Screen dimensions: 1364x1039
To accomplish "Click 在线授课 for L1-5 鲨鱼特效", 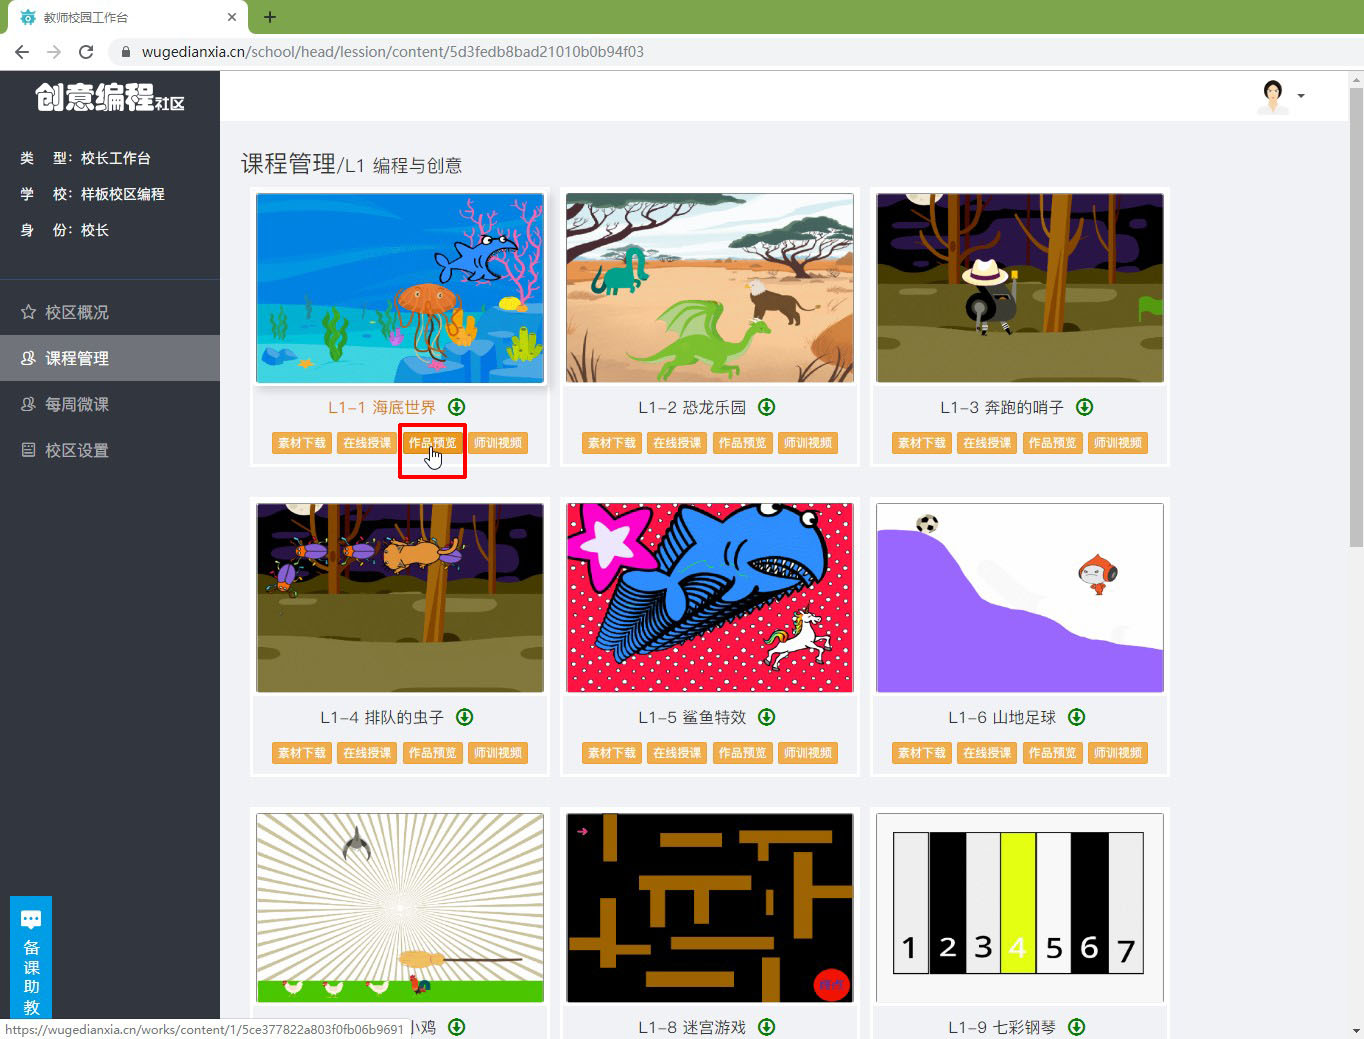I will [x=677, y=753].
